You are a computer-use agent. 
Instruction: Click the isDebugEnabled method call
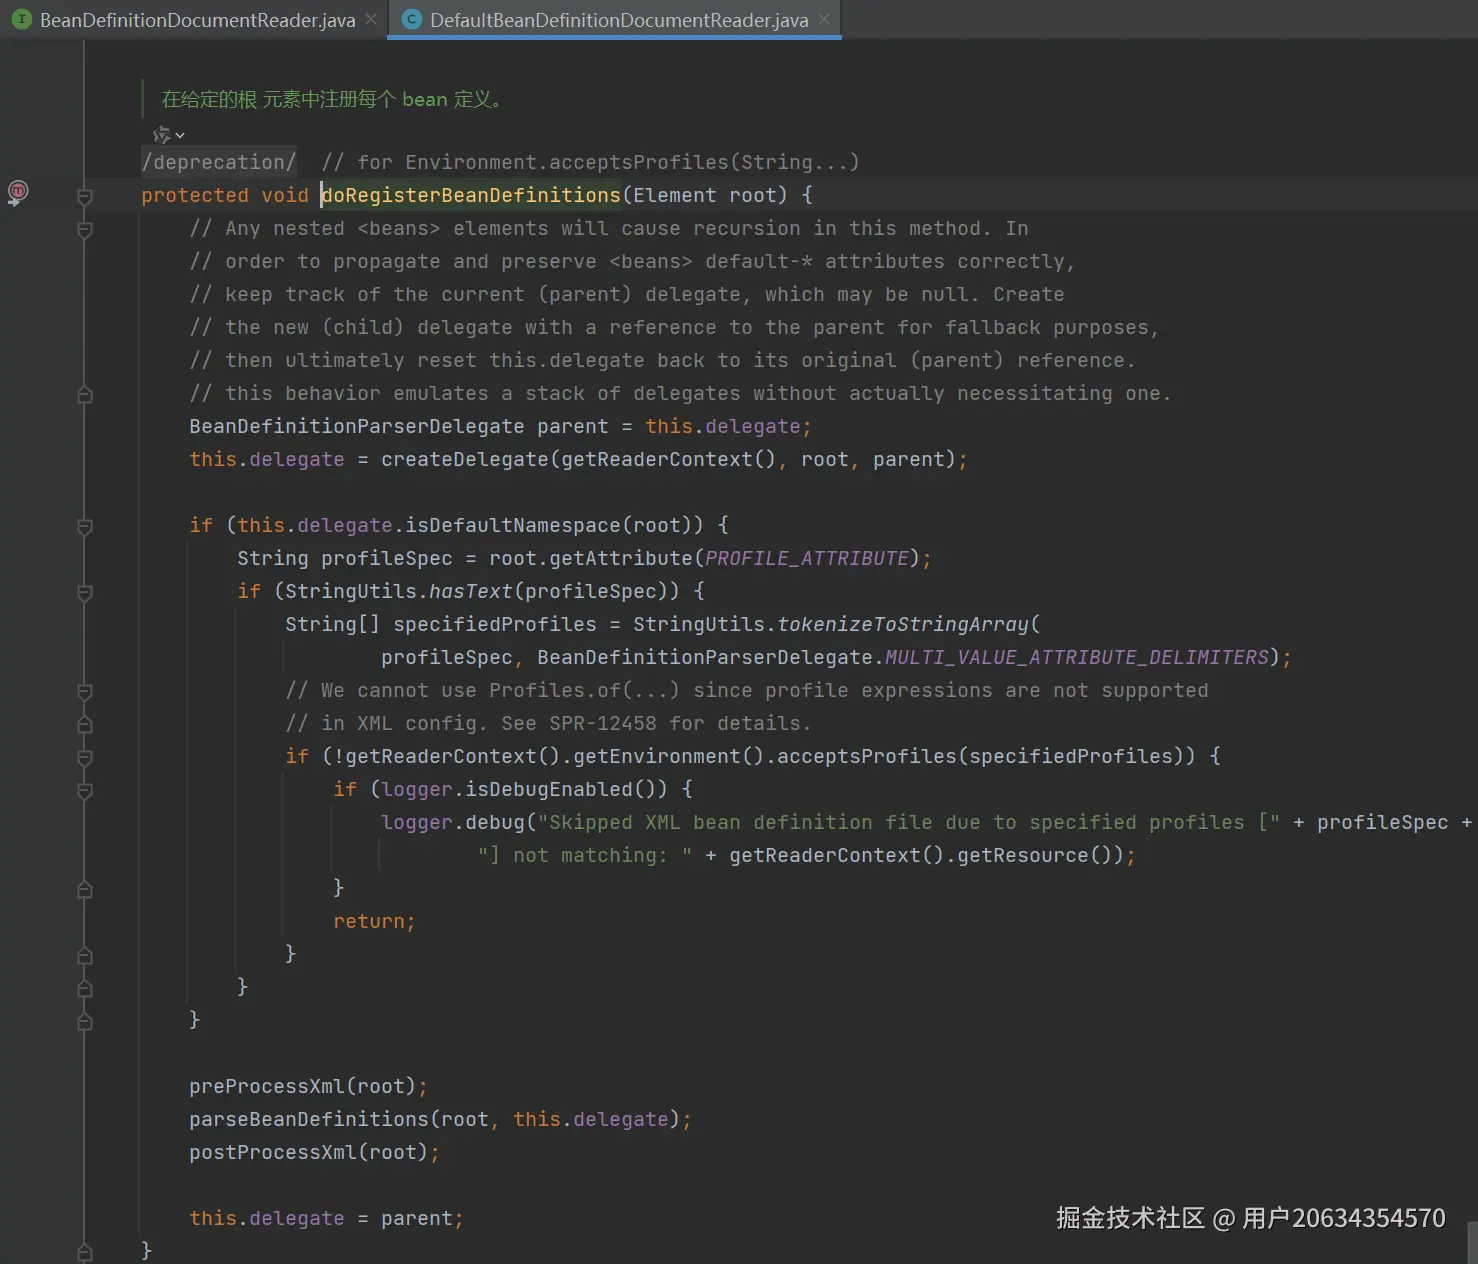(x=549, y=789)
